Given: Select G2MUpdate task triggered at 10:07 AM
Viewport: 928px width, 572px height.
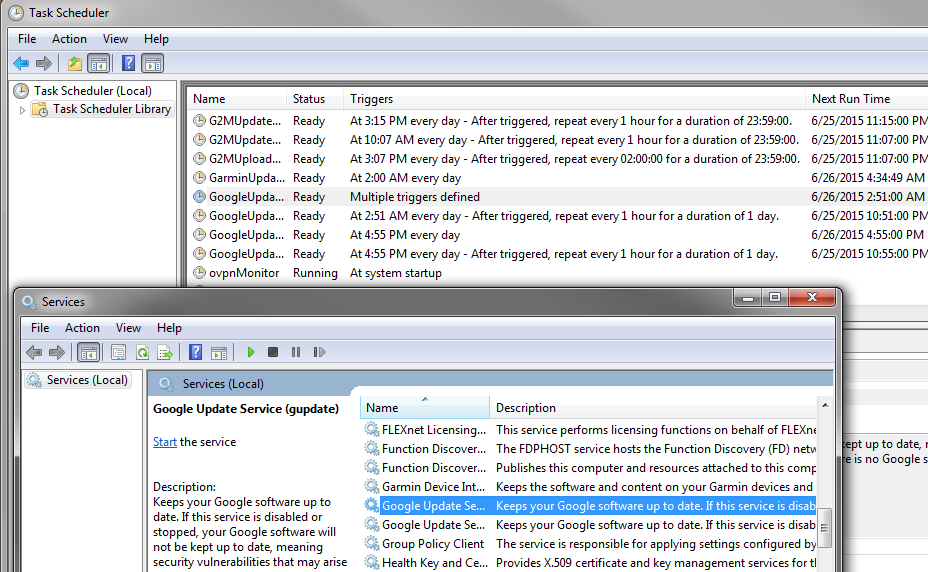Looking at the screenshot, I should coord(558,140).
